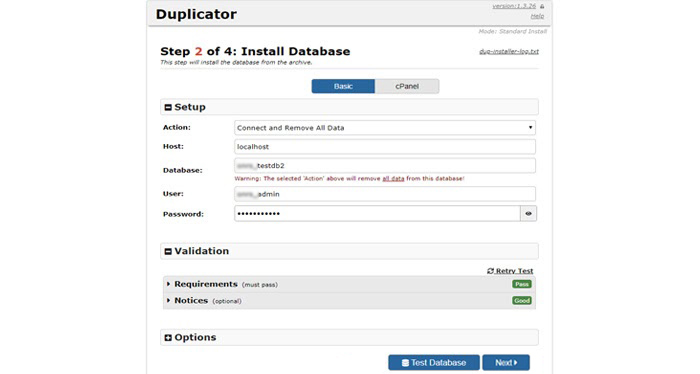Viewport: 700px width, 374px height.
Task: Switch to the cPanel tab
Action: coord(407,86)
